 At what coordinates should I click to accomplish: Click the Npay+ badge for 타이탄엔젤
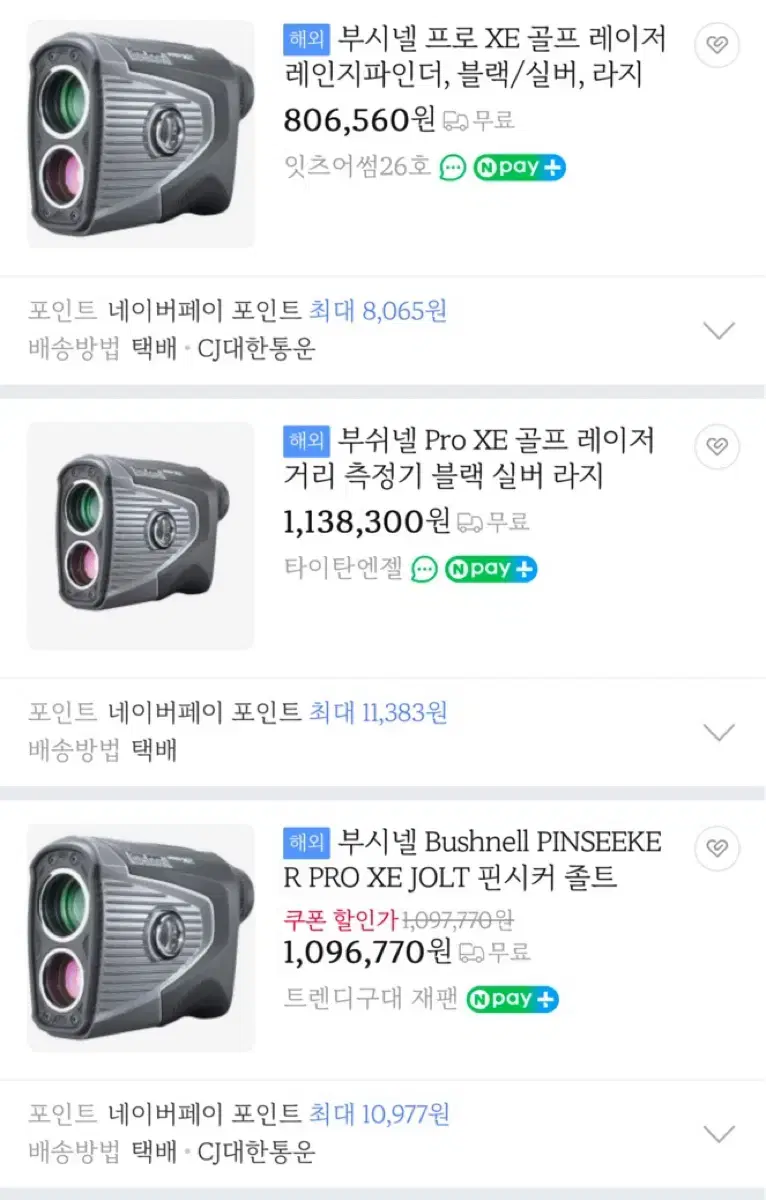pos(491,569)
